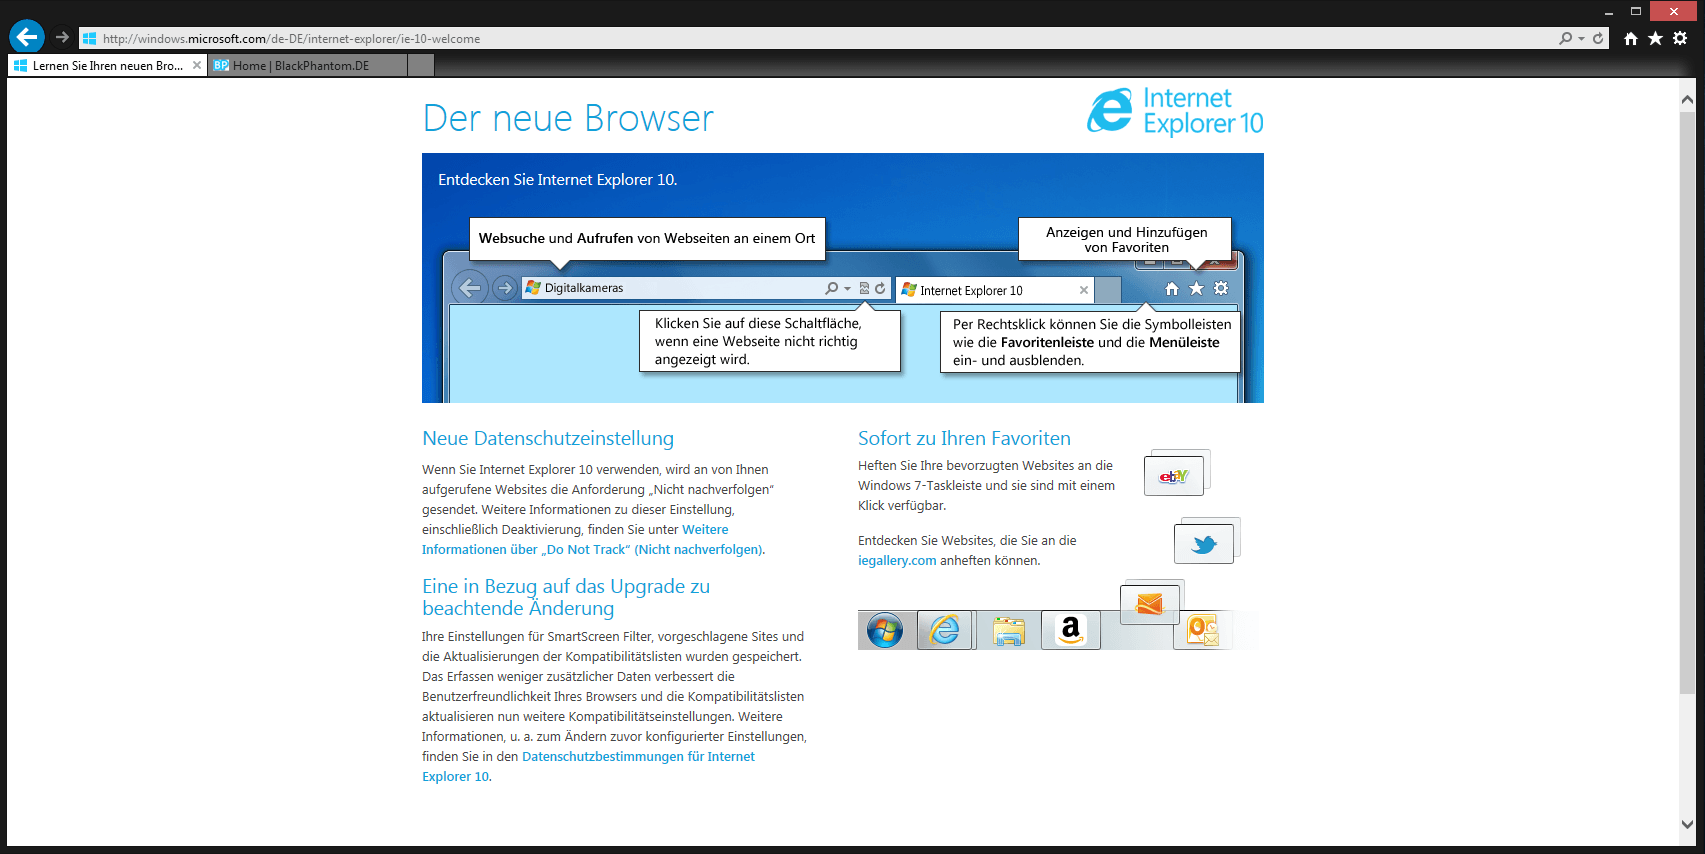Click the Anzeigen und Hinzufügen von Favoriten callout
Viewport: 1705px width, 854px height.
1126,239
